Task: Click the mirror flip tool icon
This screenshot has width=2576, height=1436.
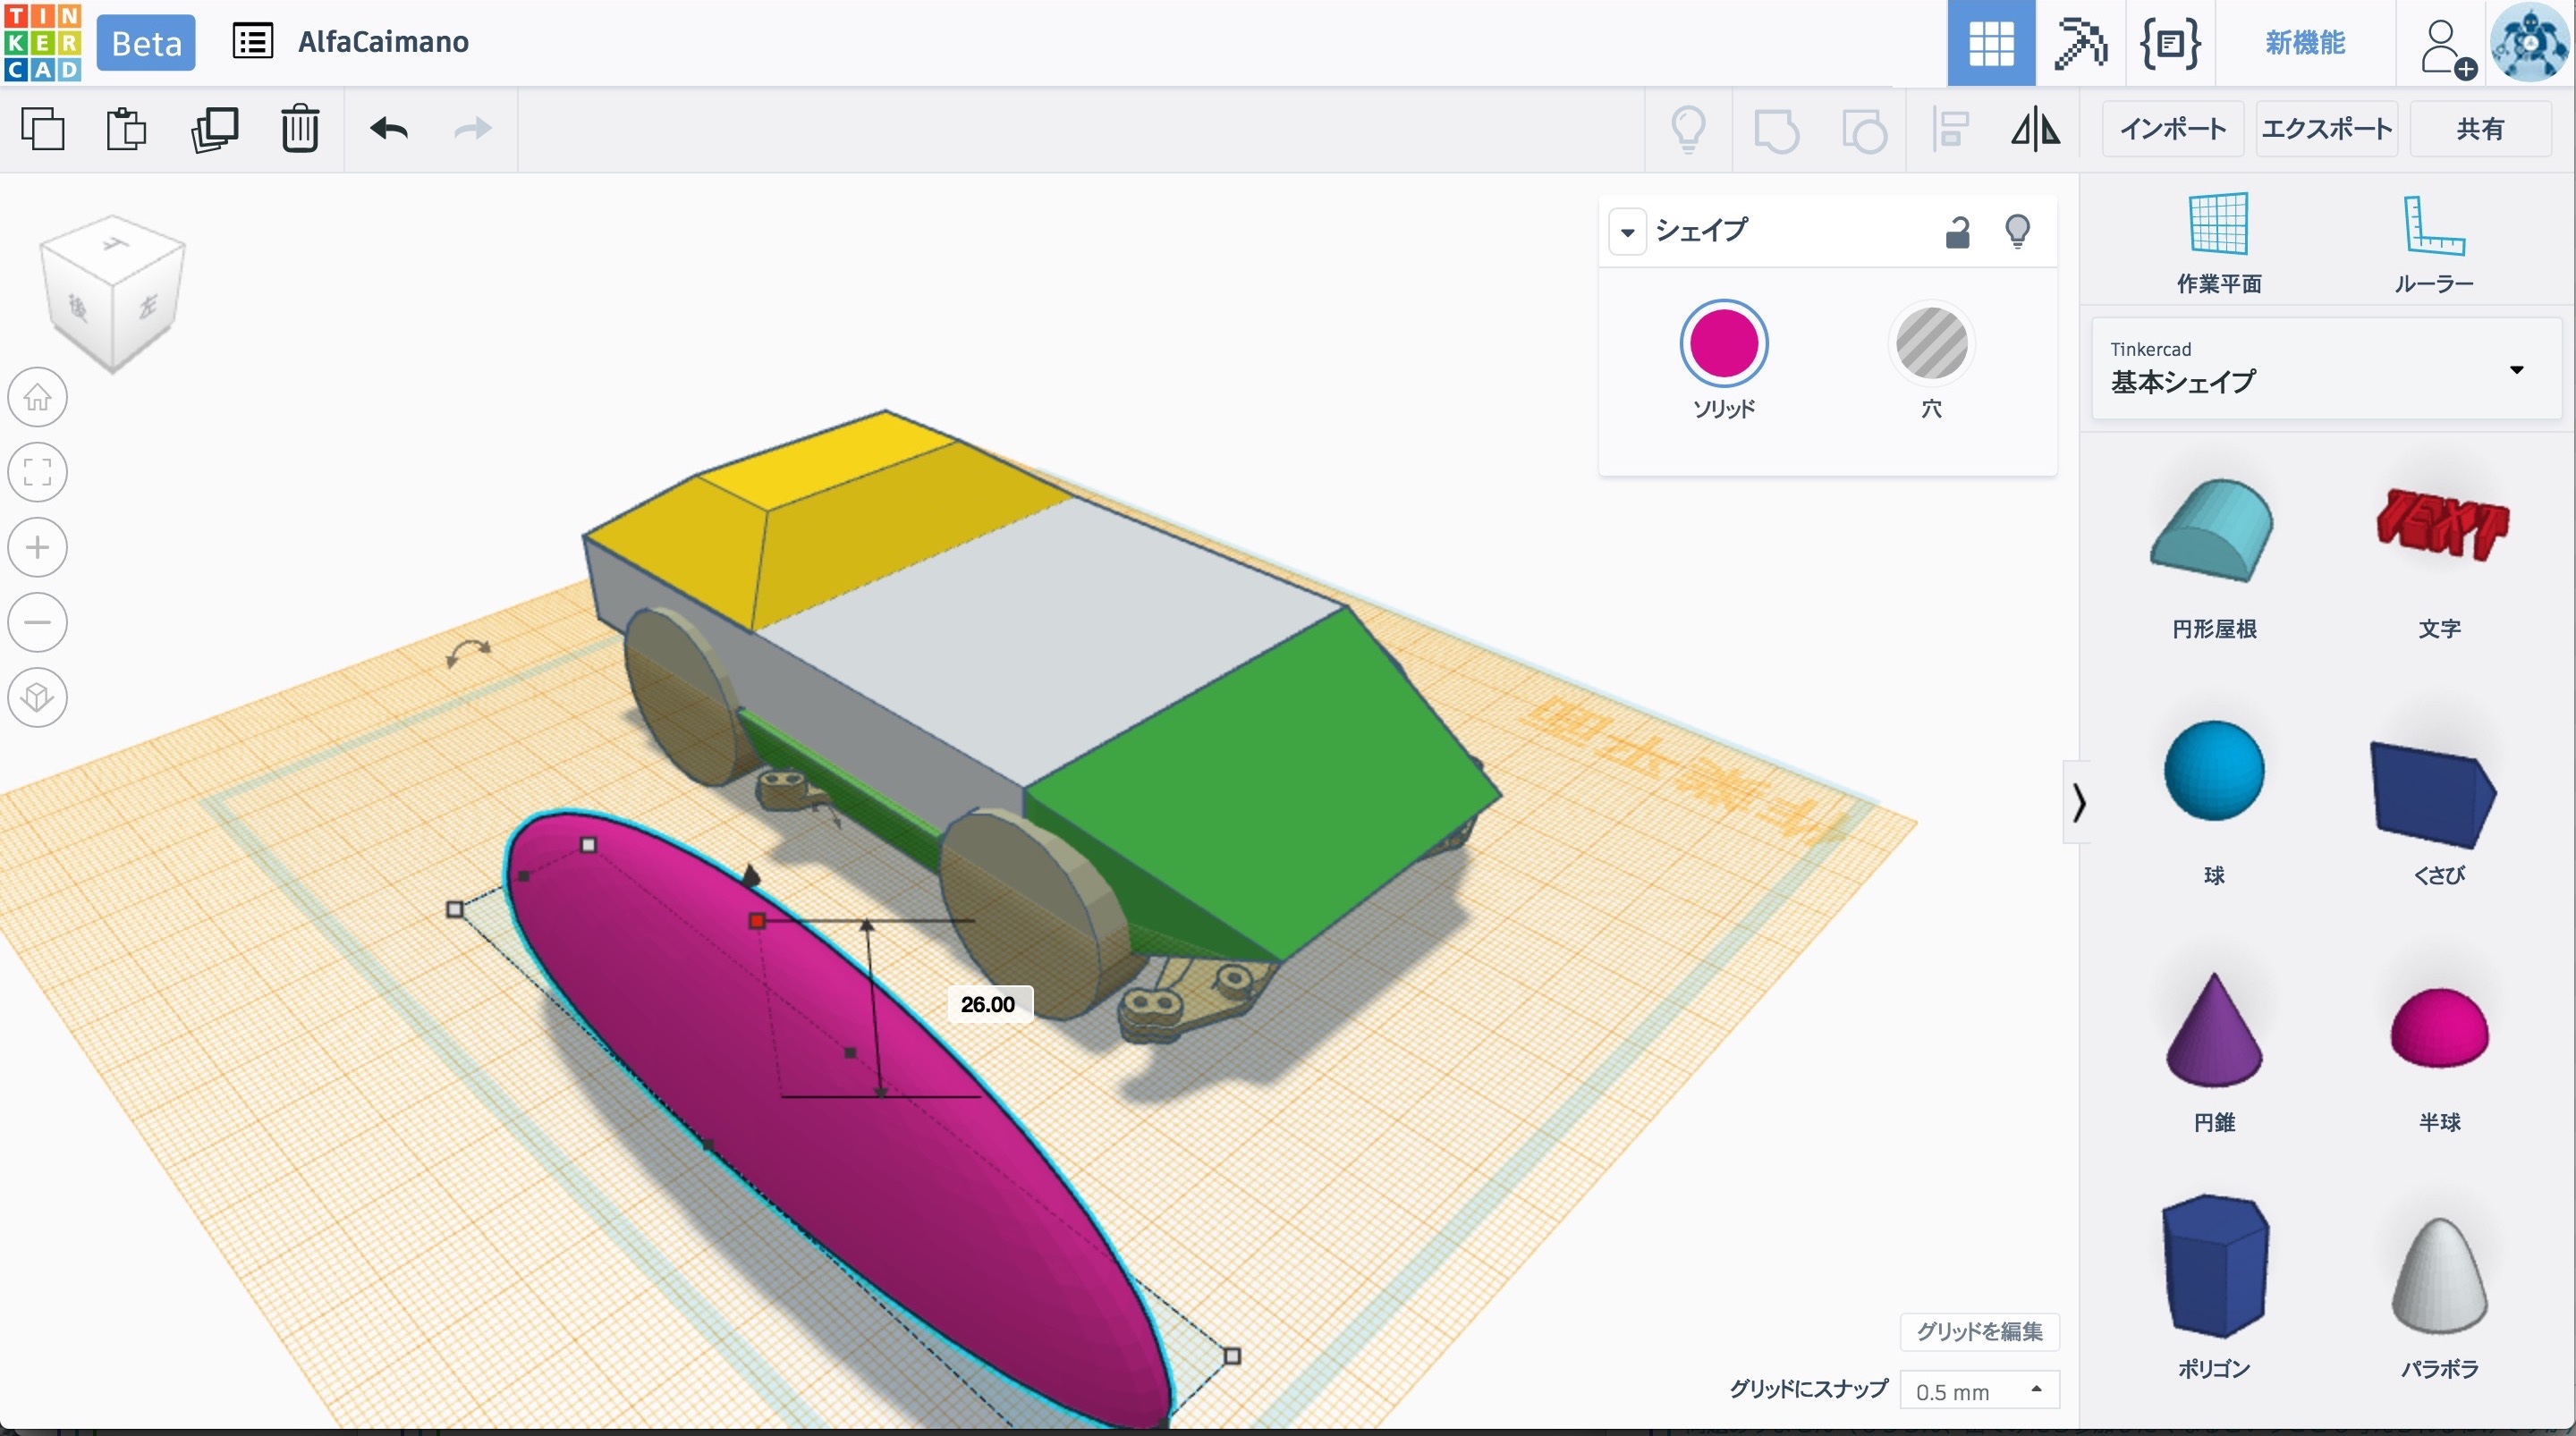Action: pos(2035,129)
